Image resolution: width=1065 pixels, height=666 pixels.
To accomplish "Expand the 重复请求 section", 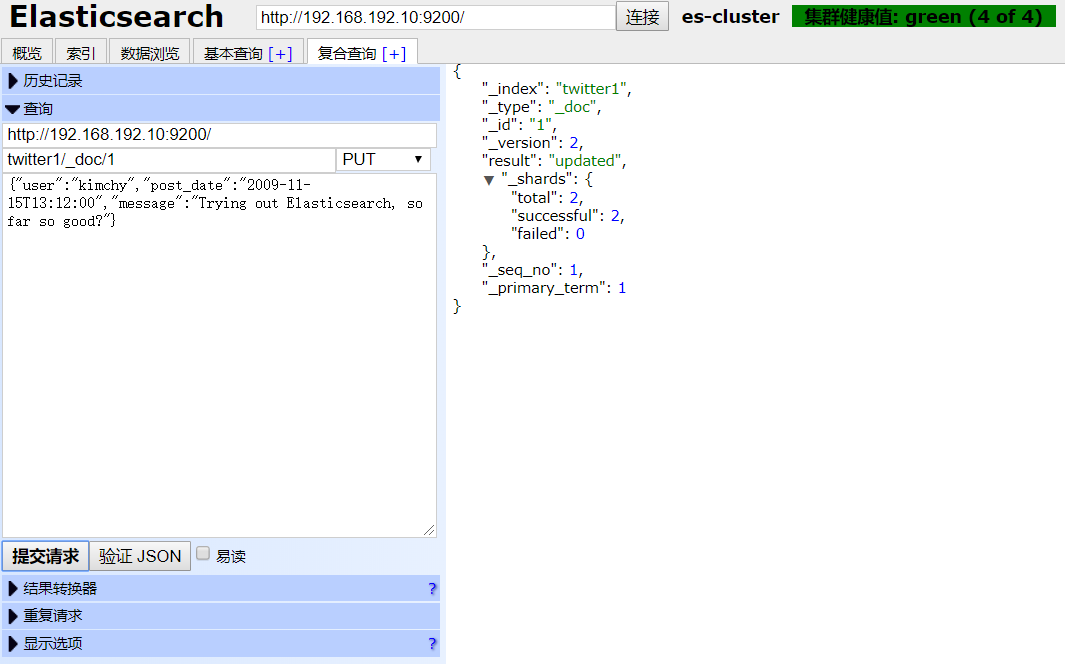I will point(221,616).
